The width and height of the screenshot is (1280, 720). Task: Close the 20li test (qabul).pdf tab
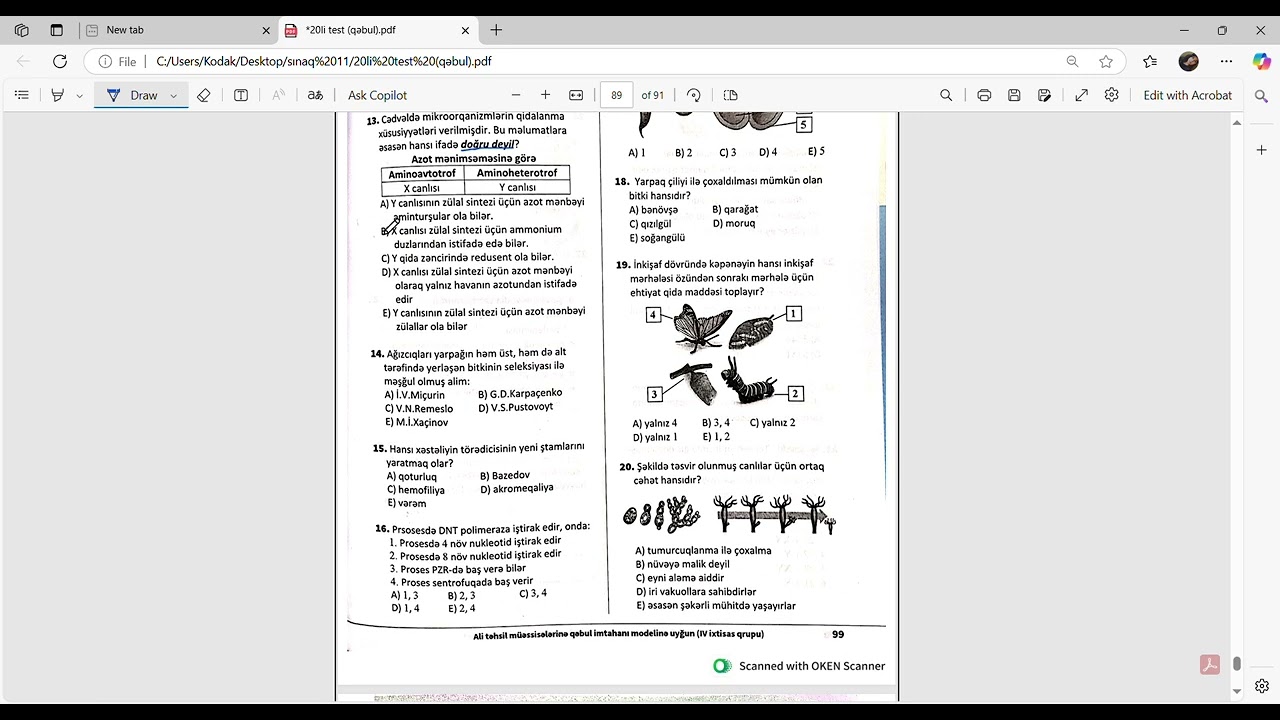coord(466,30)
